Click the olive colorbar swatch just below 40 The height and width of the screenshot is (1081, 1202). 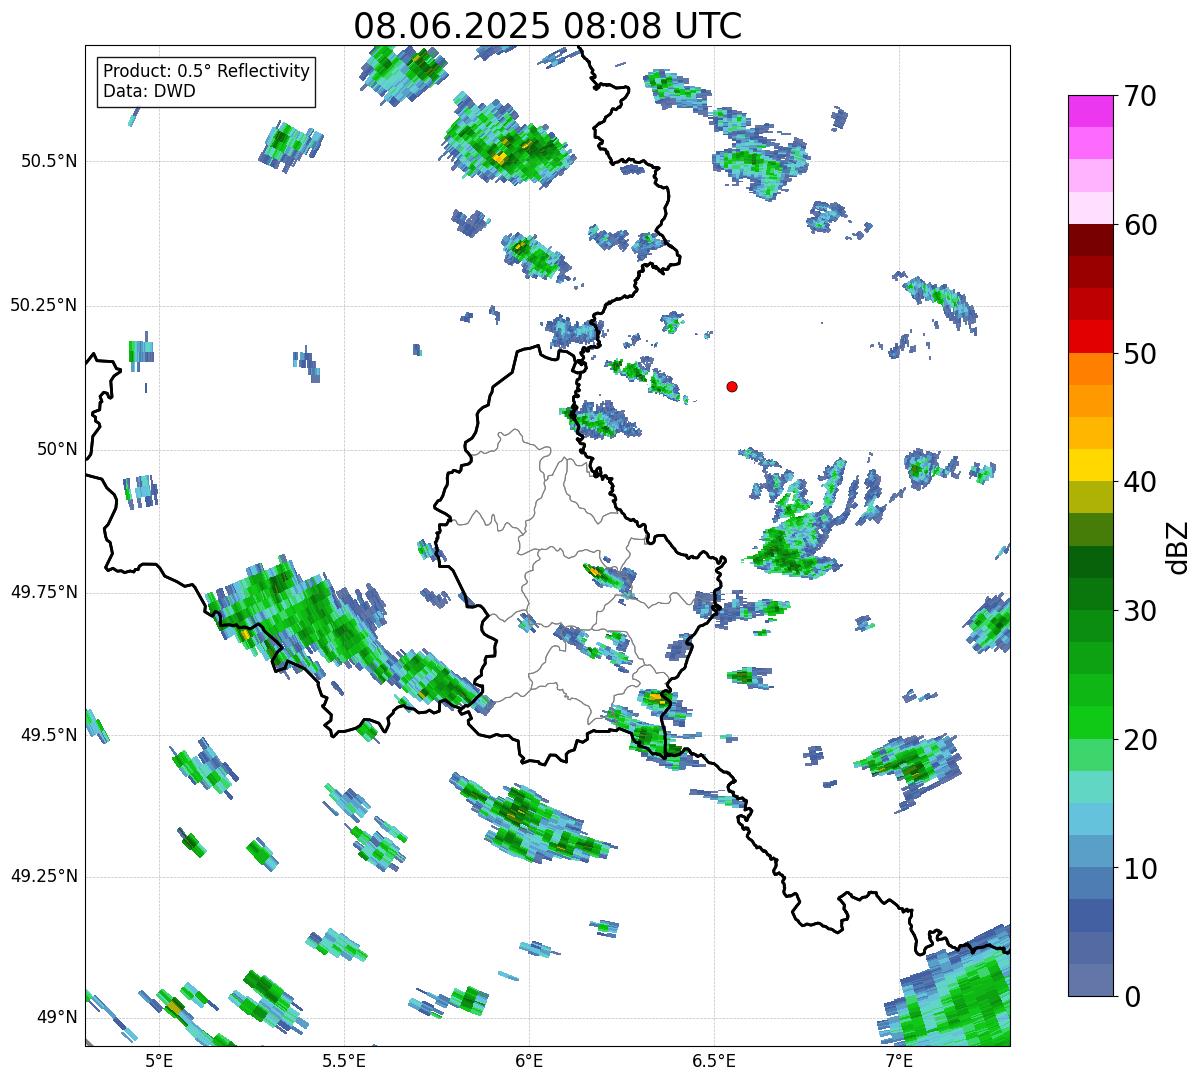pos(1090,497)
